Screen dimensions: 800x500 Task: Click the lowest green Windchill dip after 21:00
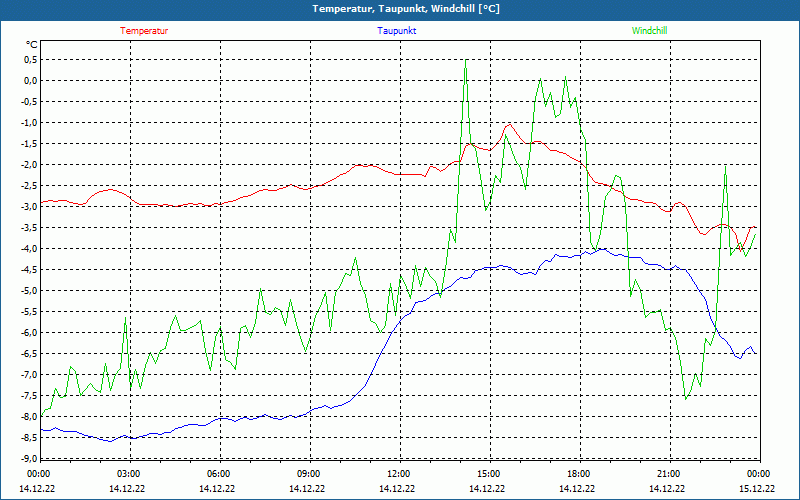[686, 399]
